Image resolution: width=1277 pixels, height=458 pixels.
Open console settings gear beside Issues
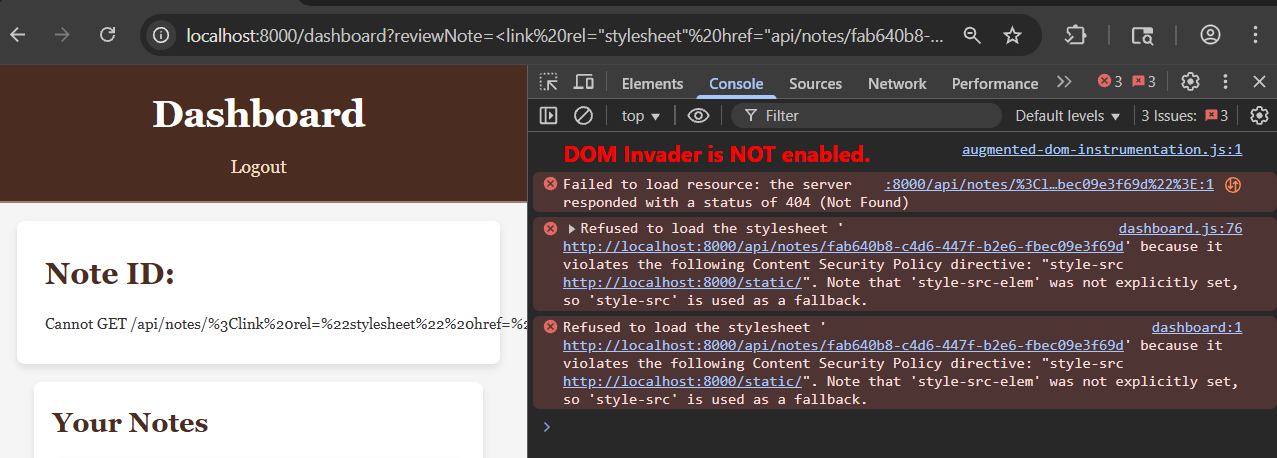[x=1259, y=116]
